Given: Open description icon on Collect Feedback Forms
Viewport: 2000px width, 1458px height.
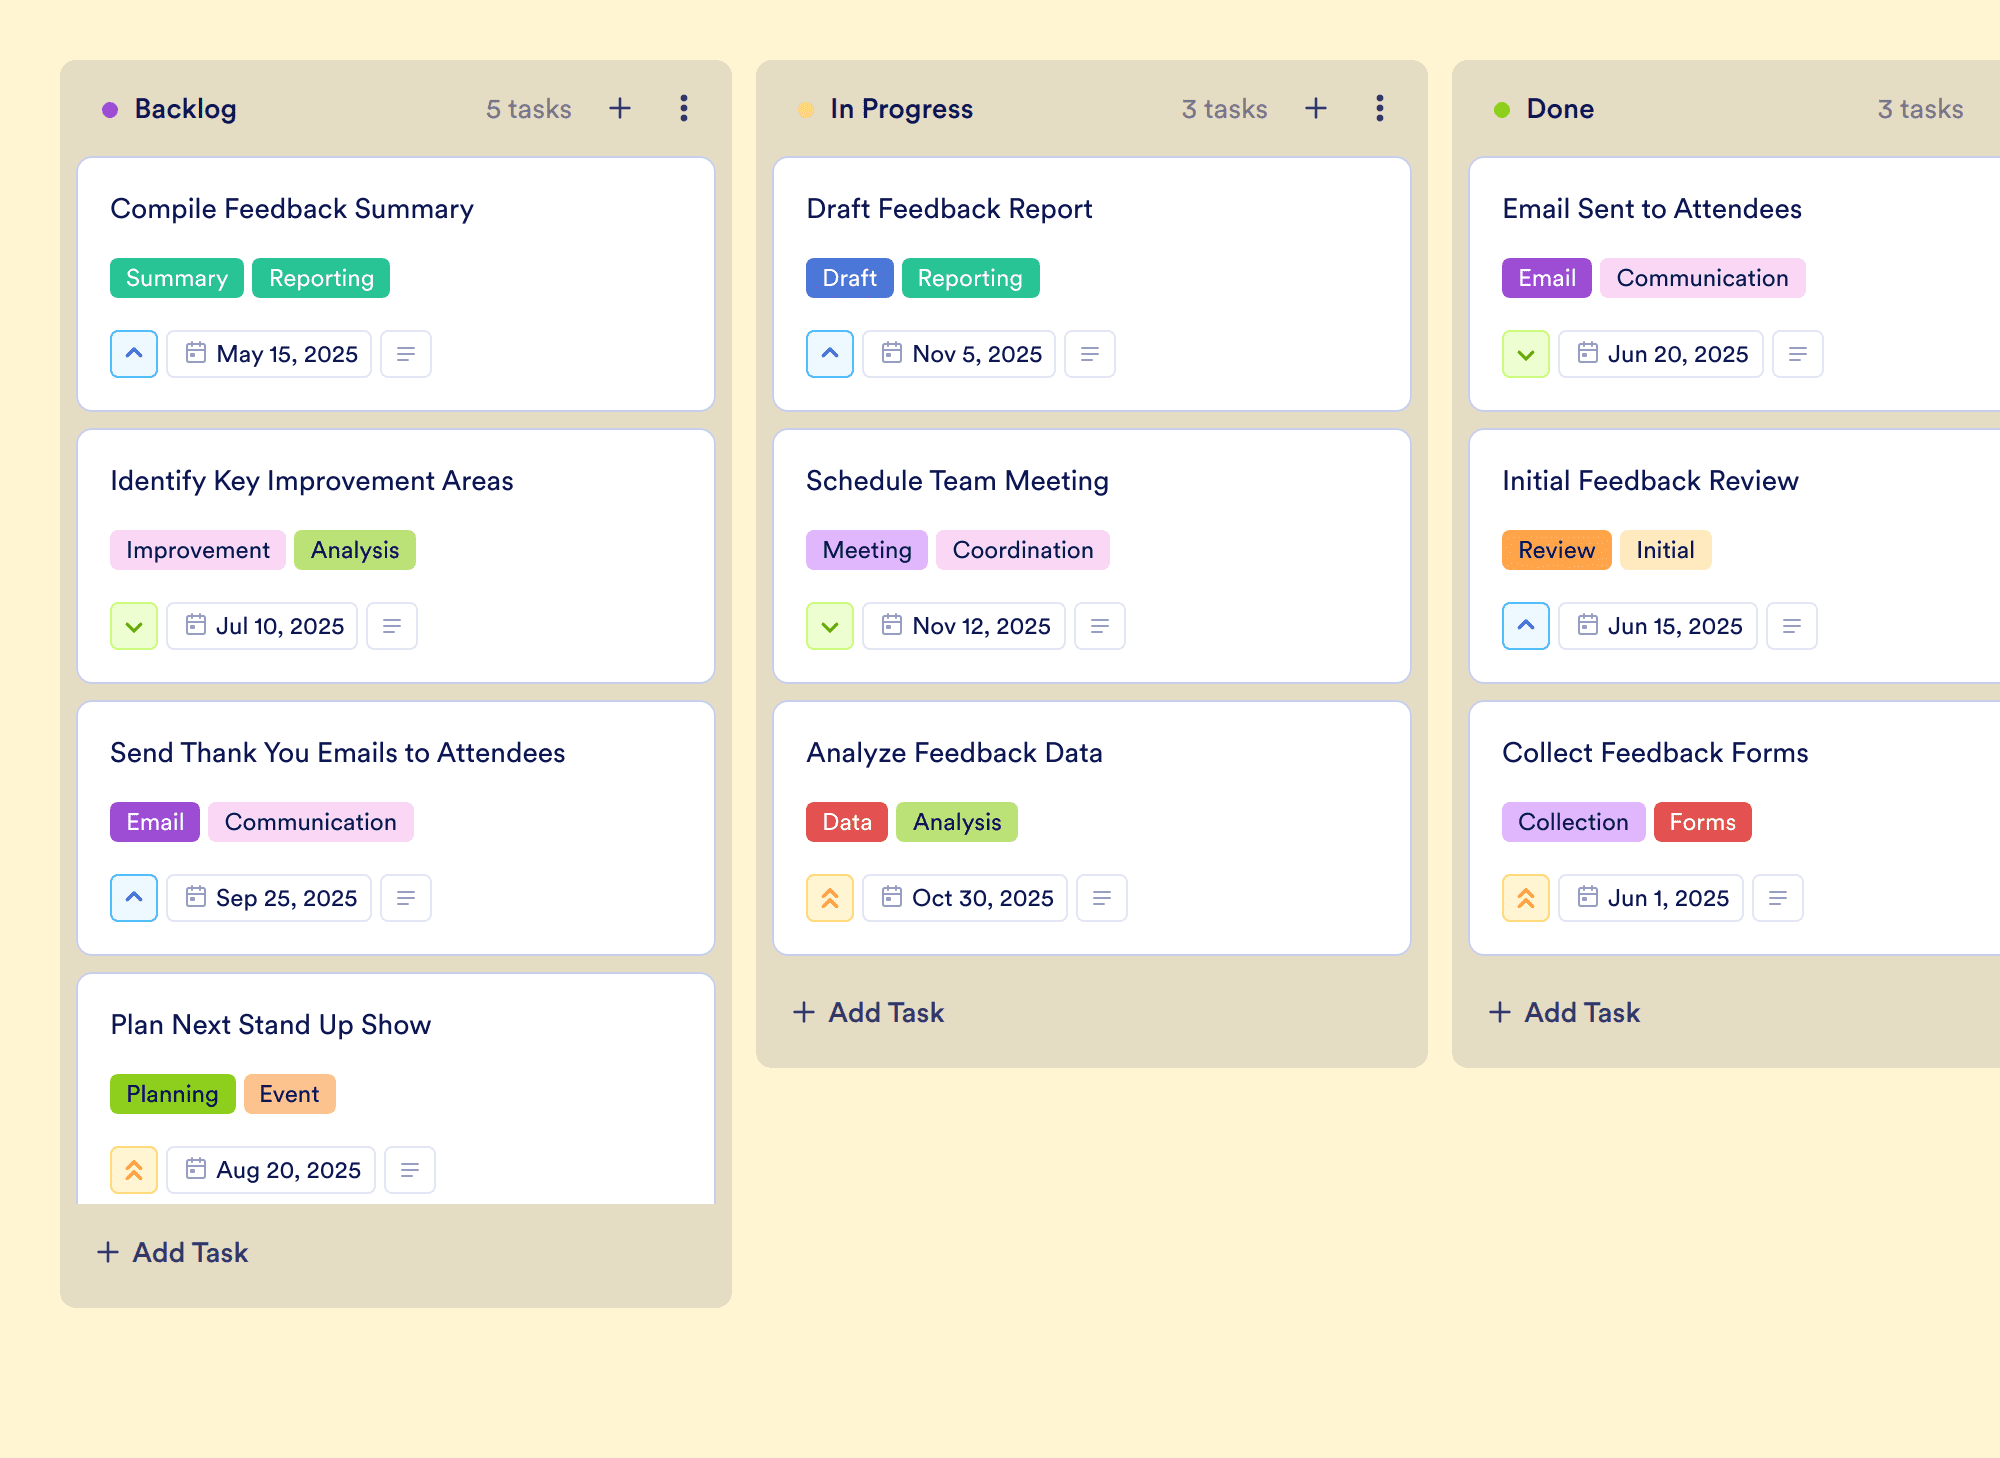Looking at the screenshot, I should coord(1778,898).
